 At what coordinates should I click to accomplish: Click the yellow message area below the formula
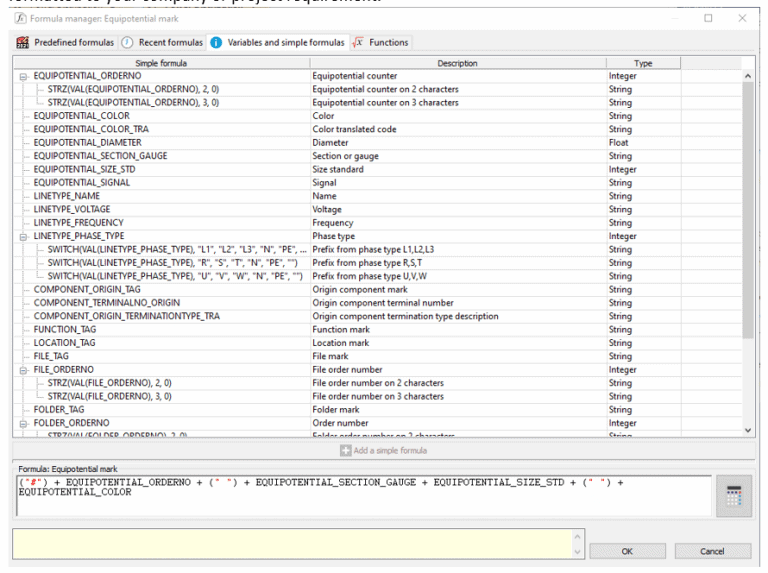(x=293, y=544)
